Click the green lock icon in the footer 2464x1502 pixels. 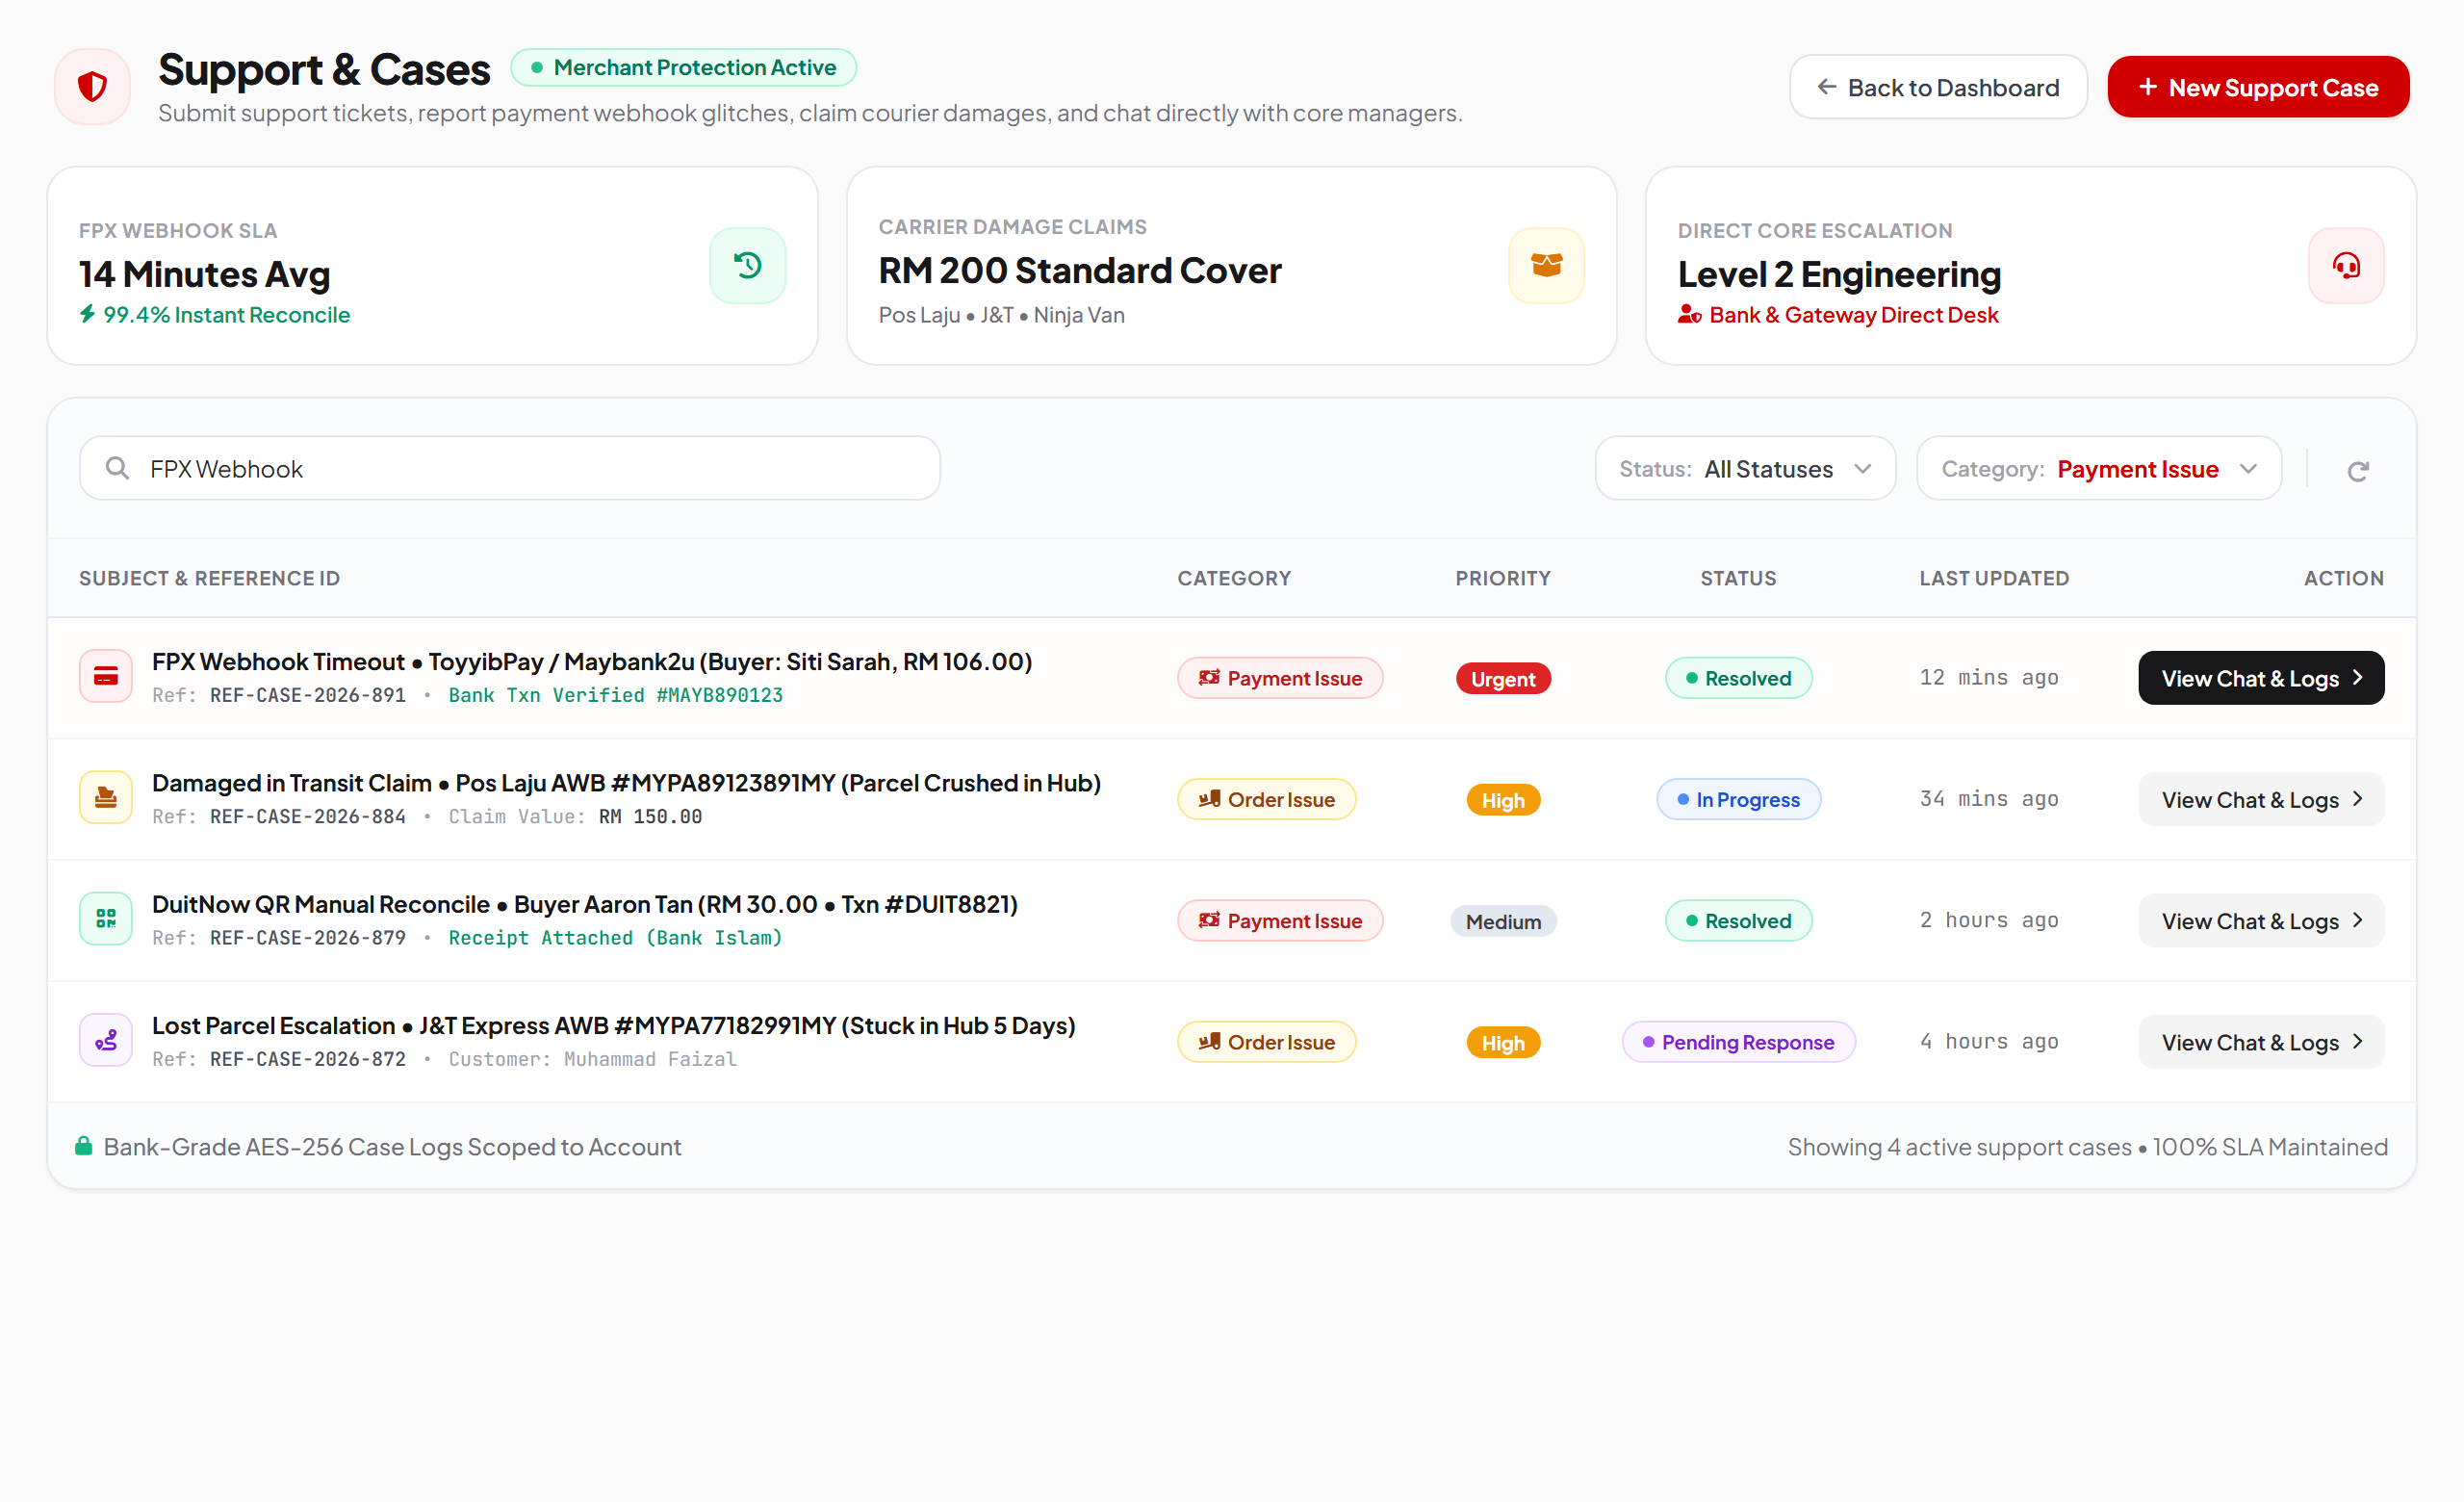(x=84, y=1146)
